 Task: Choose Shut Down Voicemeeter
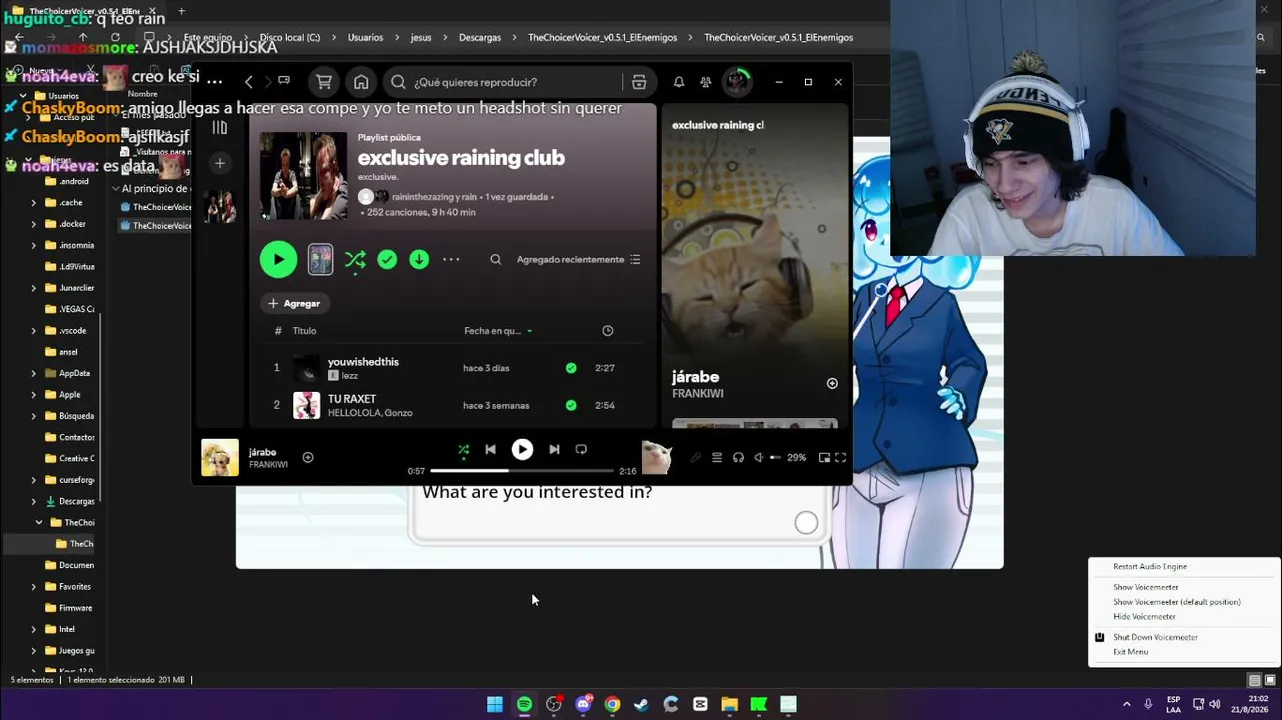coord(1155,637)
